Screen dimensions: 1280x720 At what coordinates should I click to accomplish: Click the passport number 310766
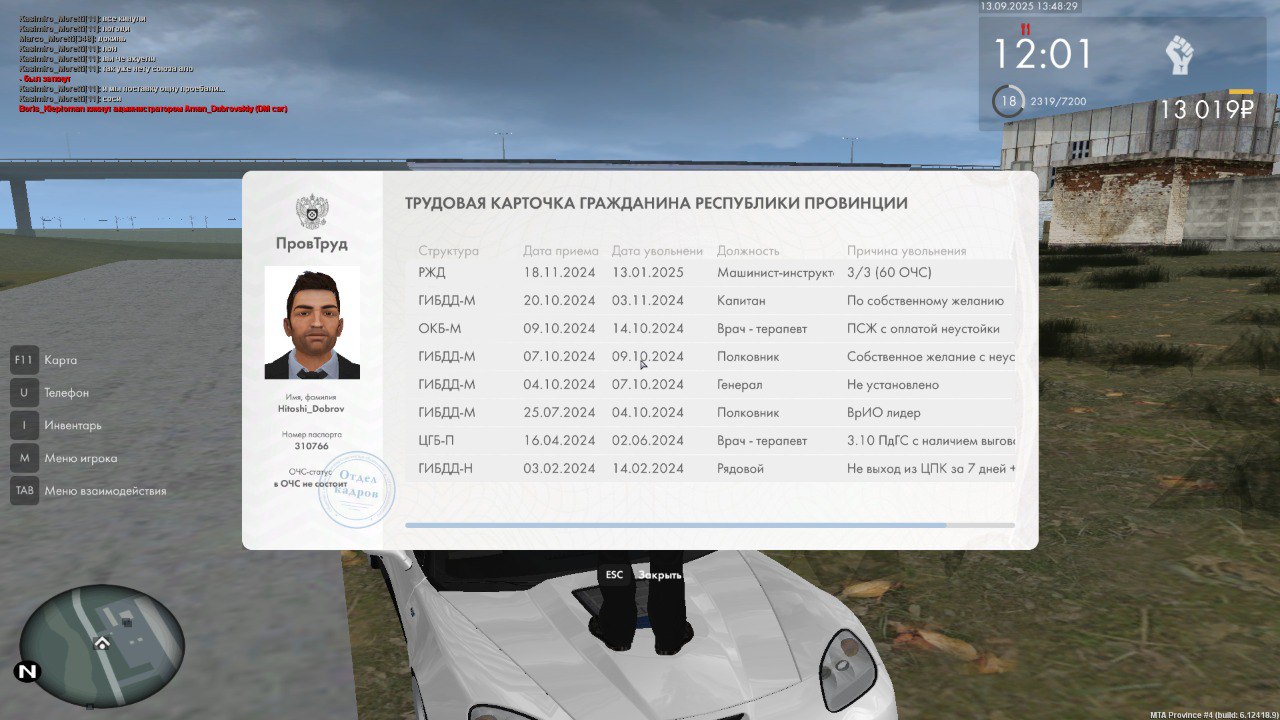[312, 446]
